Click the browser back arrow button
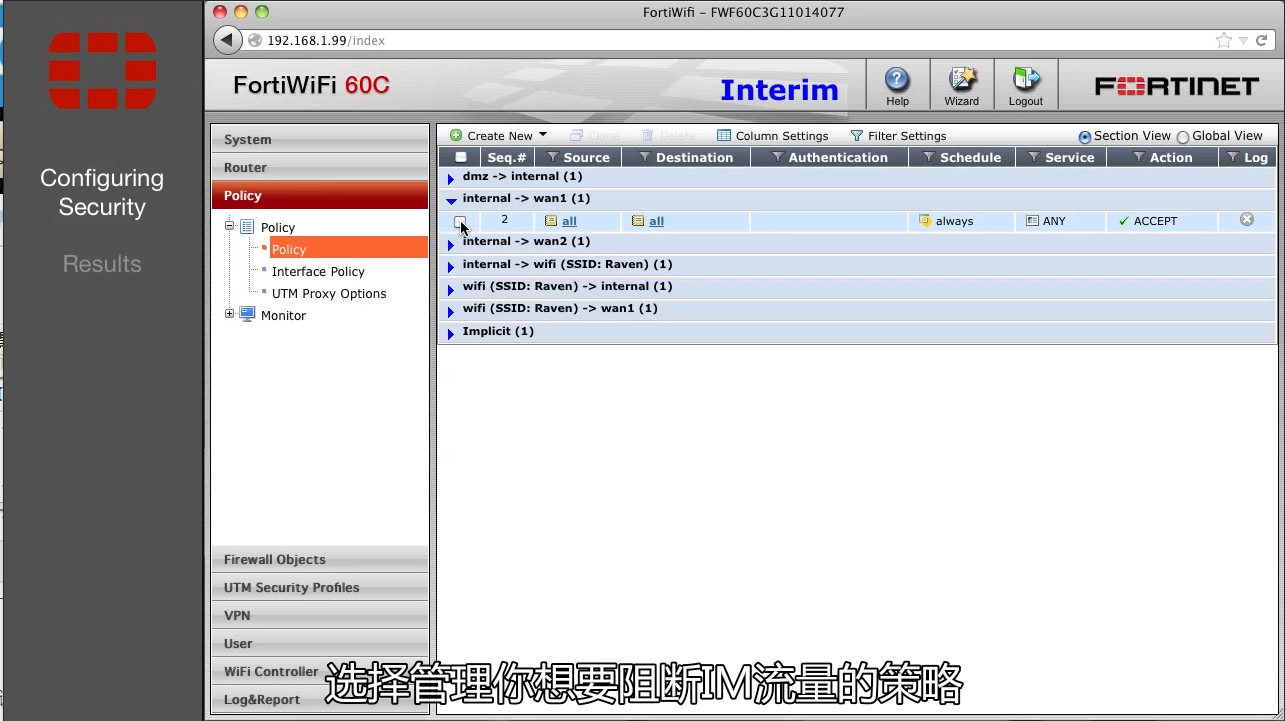1285x721 pixels. 228,40
